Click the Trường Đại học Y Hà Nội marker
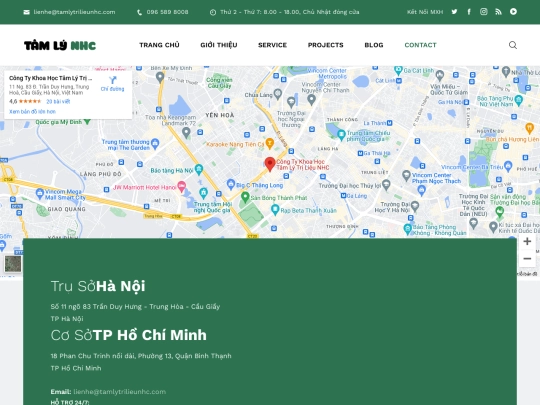This screenshot has height=405, width=540. [x=415, y=206]
